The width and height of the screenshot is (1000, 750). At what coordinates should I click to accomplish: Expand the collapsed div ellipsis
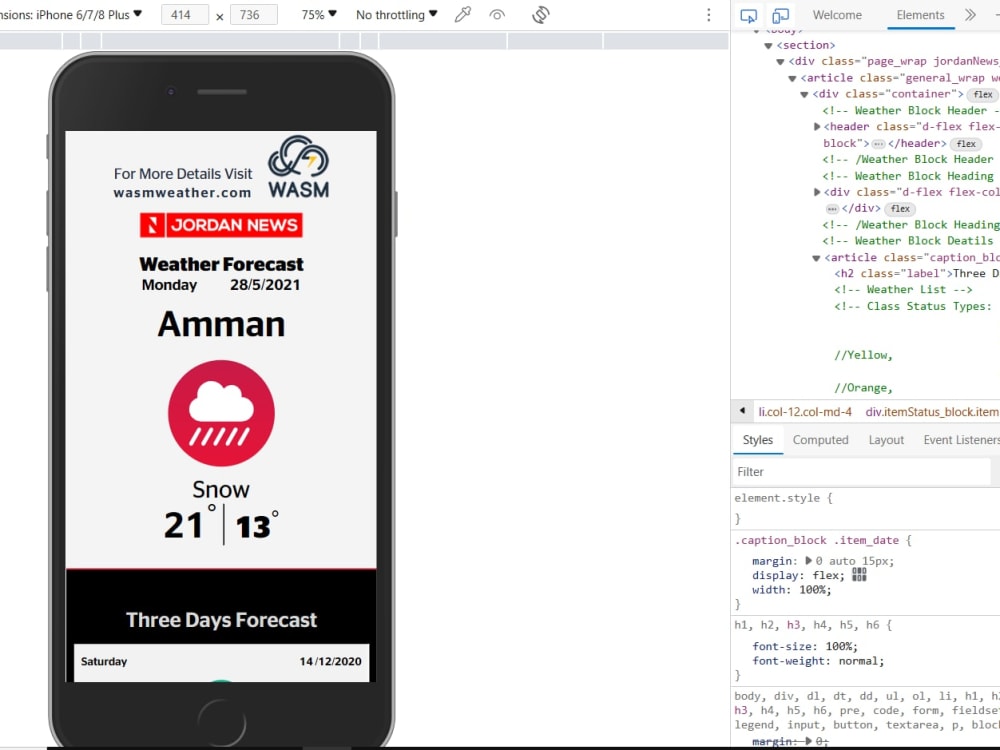(x=832, y=209)
